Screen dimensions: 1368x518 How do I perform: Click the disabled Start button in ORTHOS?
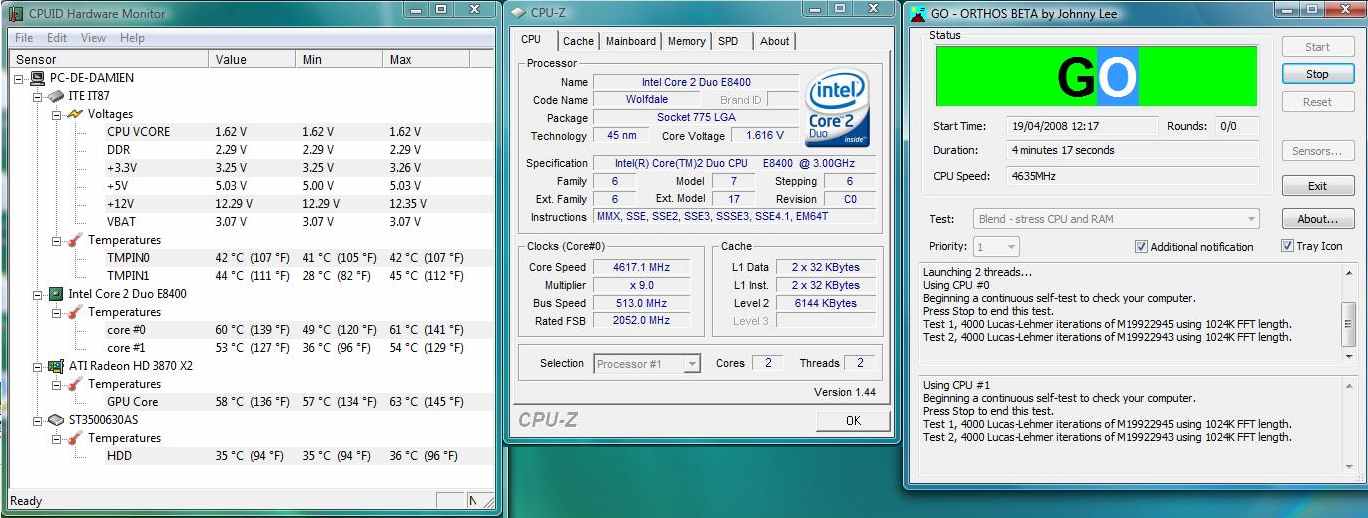point(1317,47)
